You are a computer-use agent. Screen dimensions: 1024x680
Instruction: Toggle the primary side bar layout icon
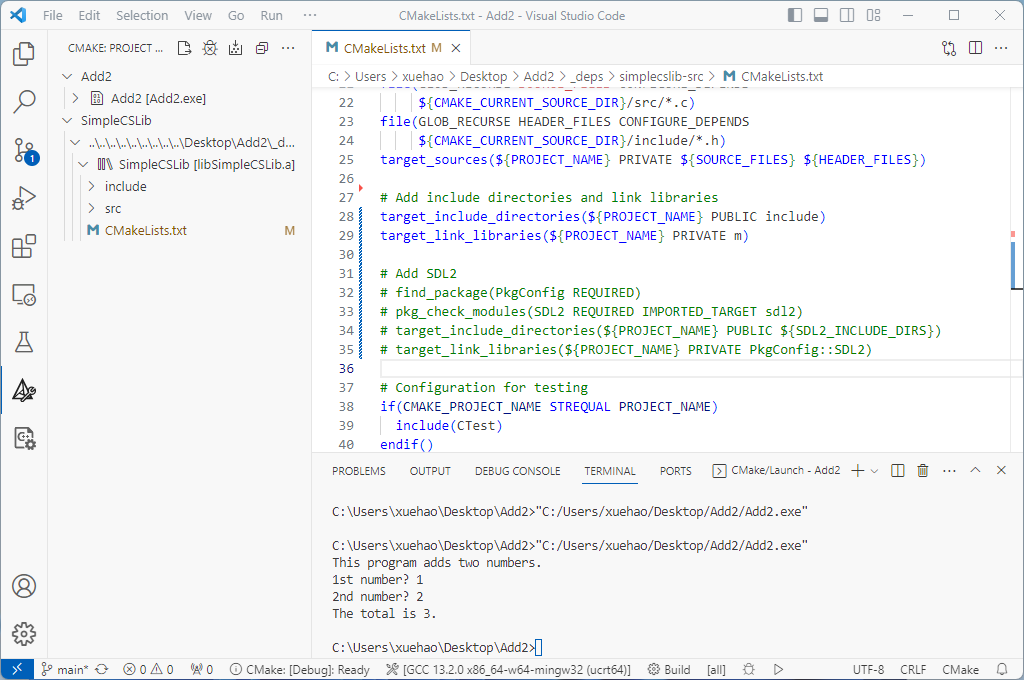[795, 15]
